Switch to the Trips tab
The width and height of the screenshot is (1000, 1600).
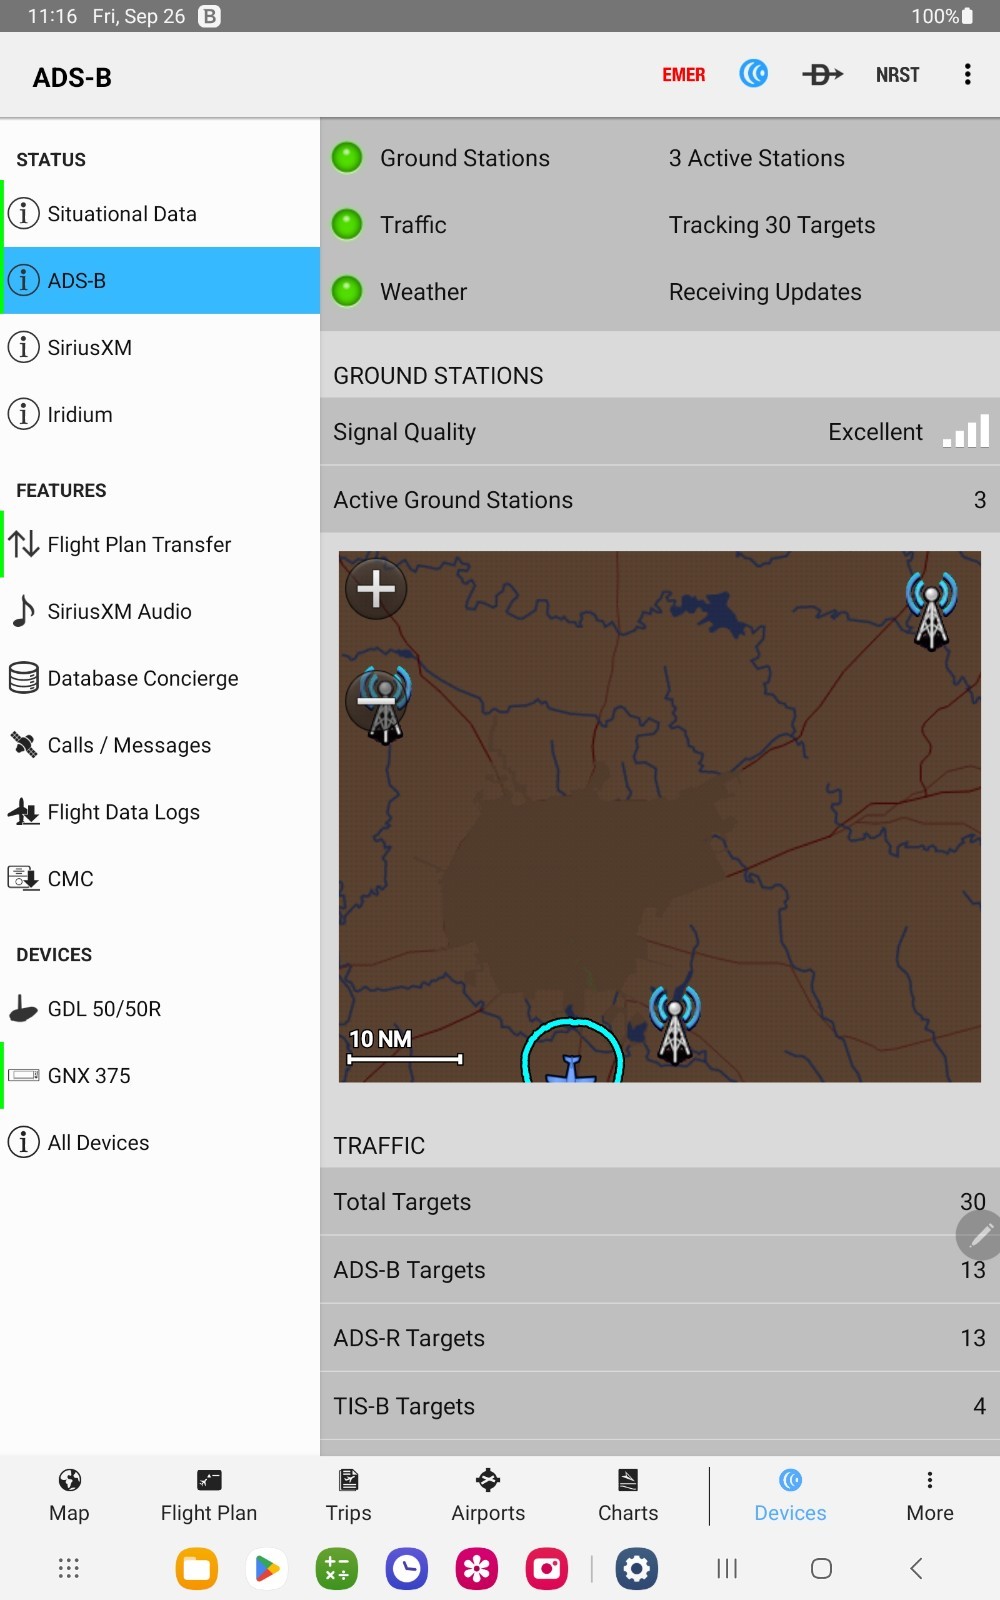pyautogui.click(x=348, y=1496)
